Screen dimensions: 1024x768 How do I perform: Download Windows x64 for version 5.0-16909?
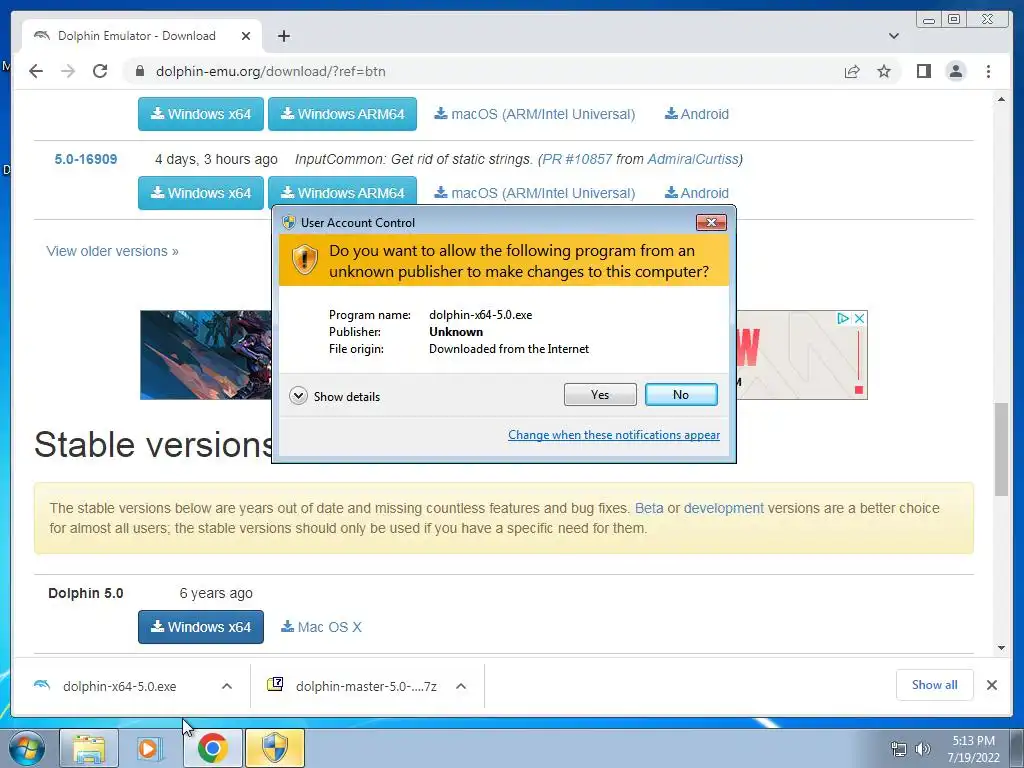click(x=200, y=193)
